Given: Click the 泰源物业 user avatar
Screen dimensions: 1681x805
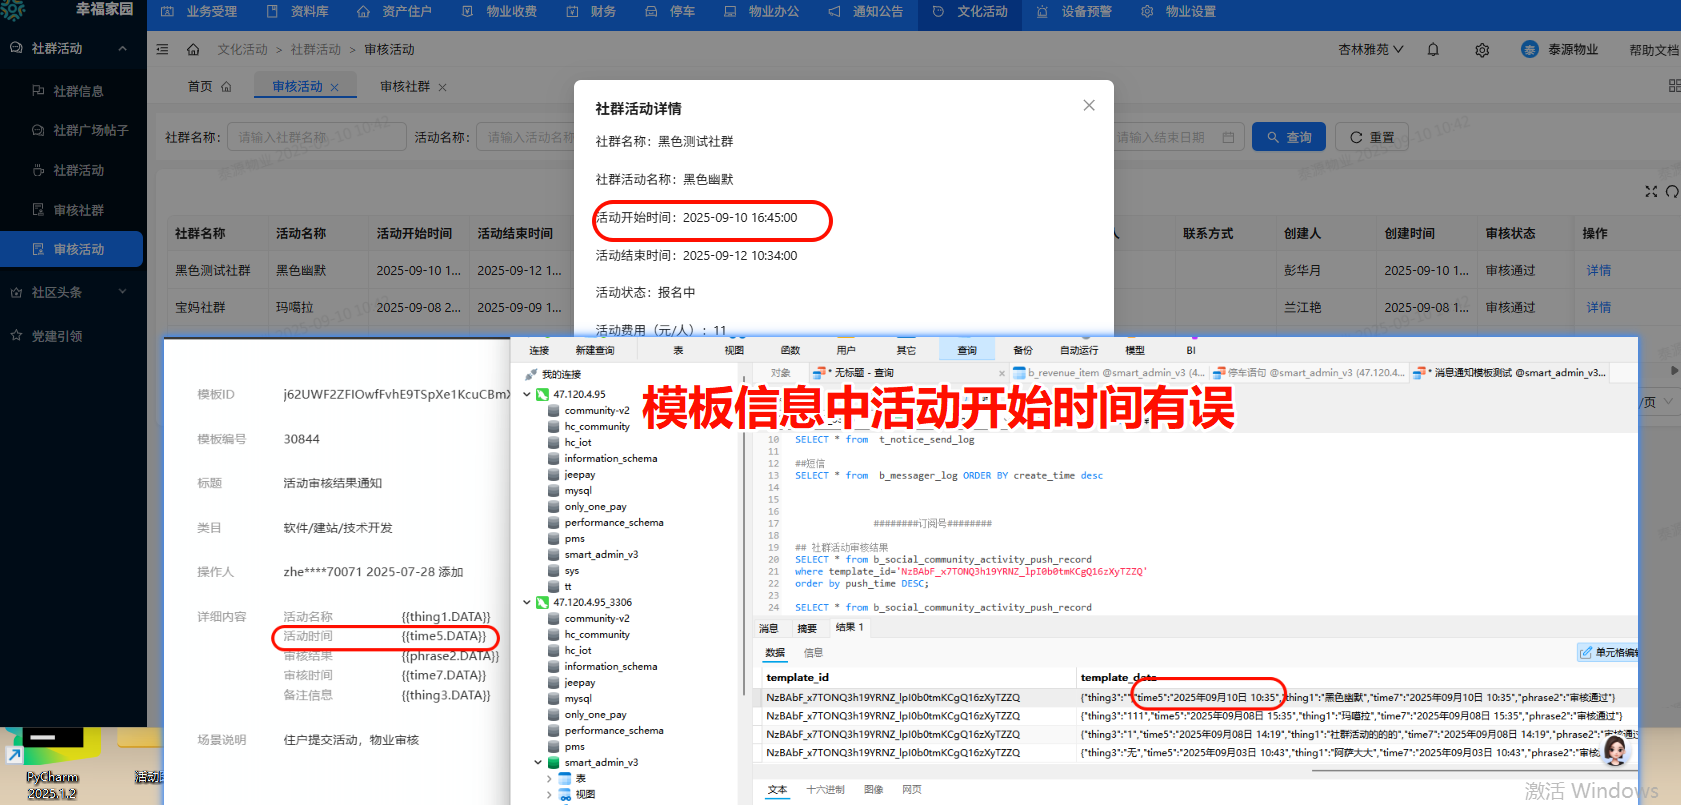Looking at the screenshot, I should pyautogui.click(x=1529, y=49).
